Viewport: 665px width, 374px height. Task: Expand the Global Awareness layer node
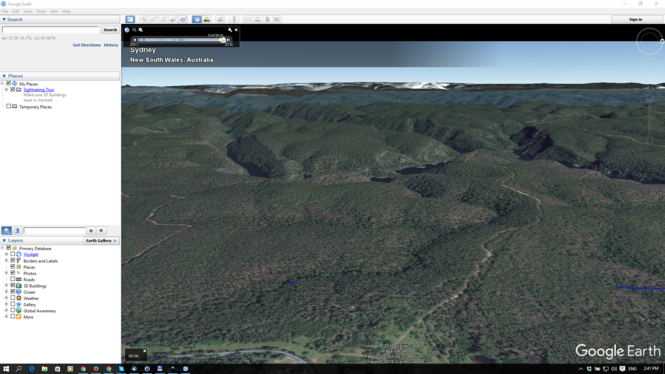[x=6, y=311]
